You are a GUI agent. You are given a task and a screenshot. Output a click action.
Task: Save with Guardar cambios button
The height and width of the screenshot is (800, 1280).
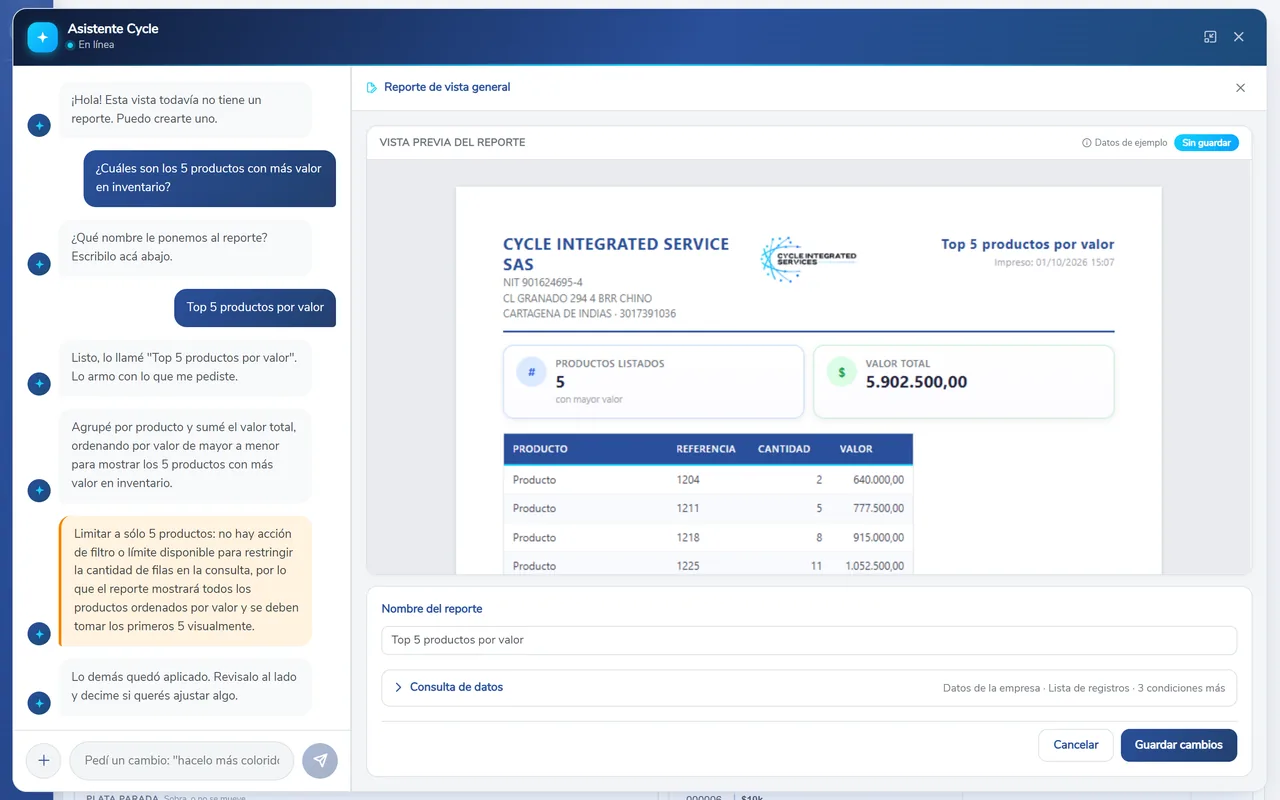(x=1179, y=745)
